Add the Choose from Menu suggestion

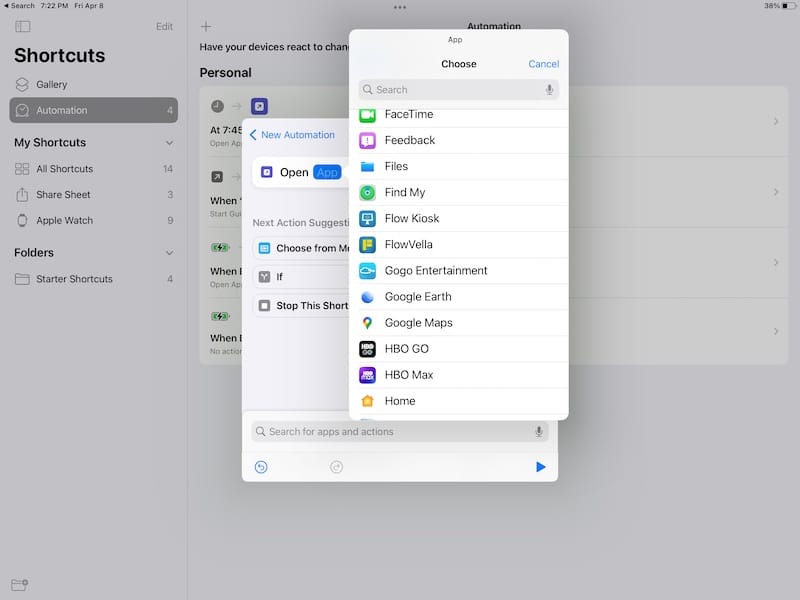point(301,248)
